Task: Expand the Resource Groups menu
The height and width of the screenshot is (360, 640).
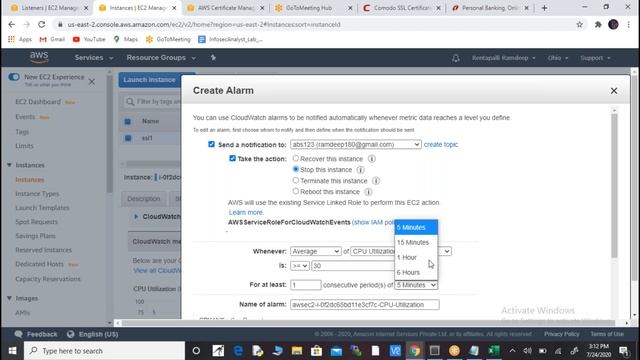Action: 161,58
